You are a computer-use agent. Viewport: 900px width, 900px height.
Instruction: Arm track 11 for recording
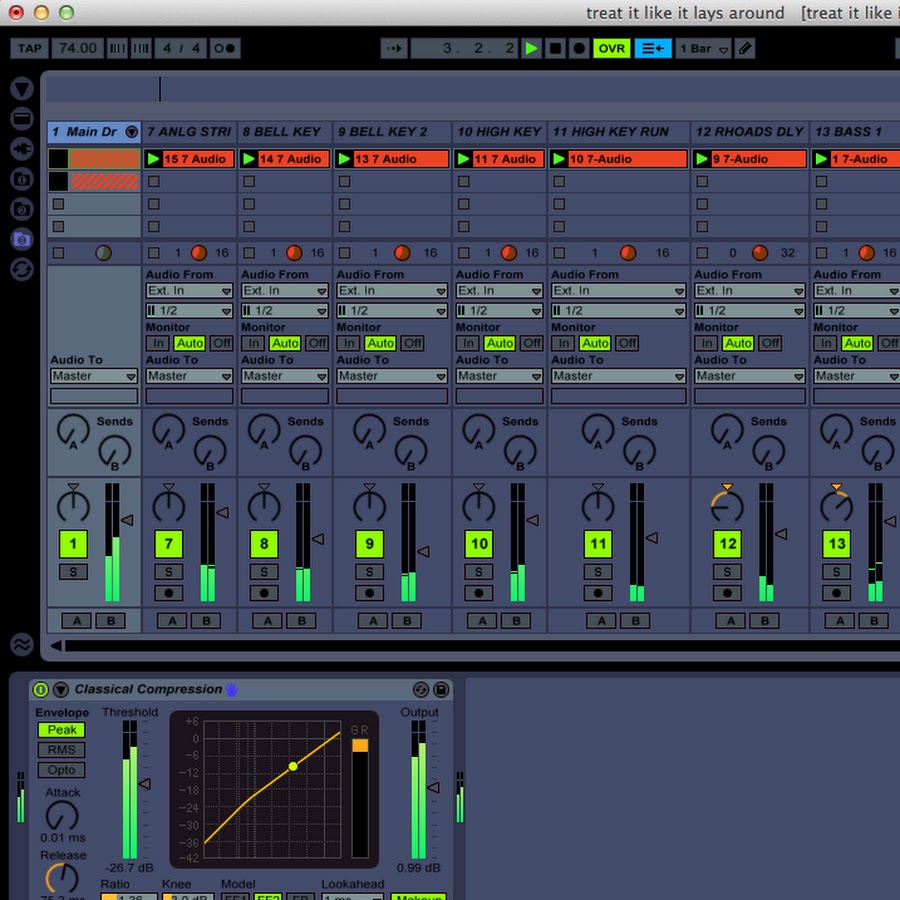[598, 593]
